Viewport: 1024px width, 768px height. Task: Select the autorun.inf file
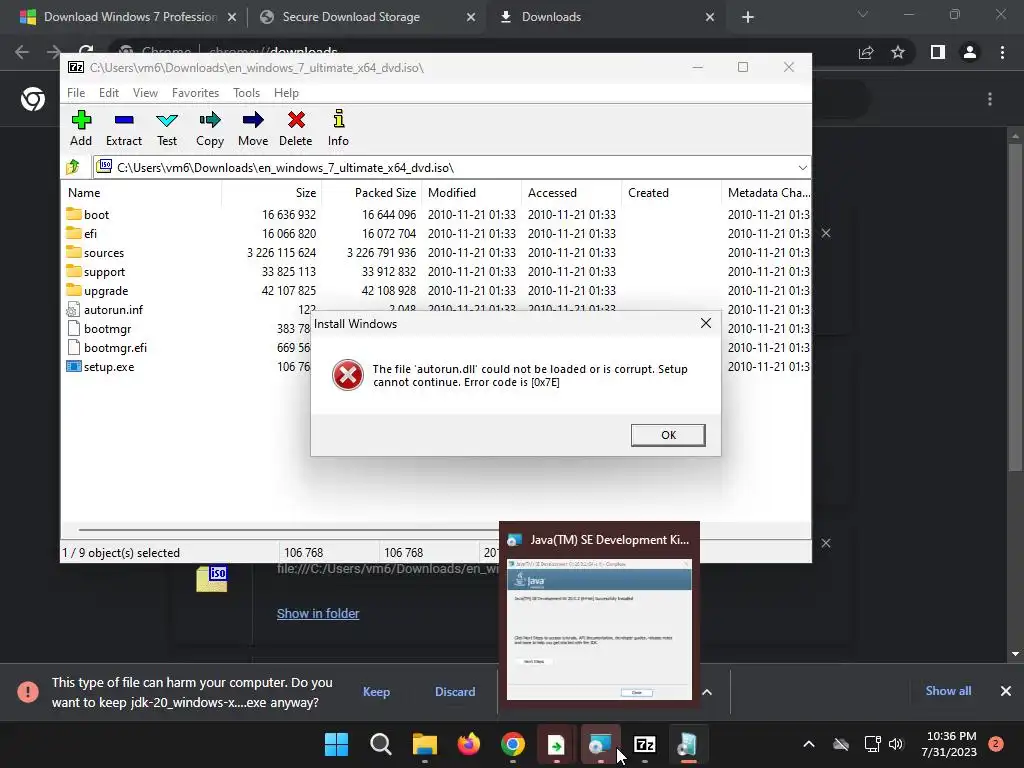[x=112, y=310]
